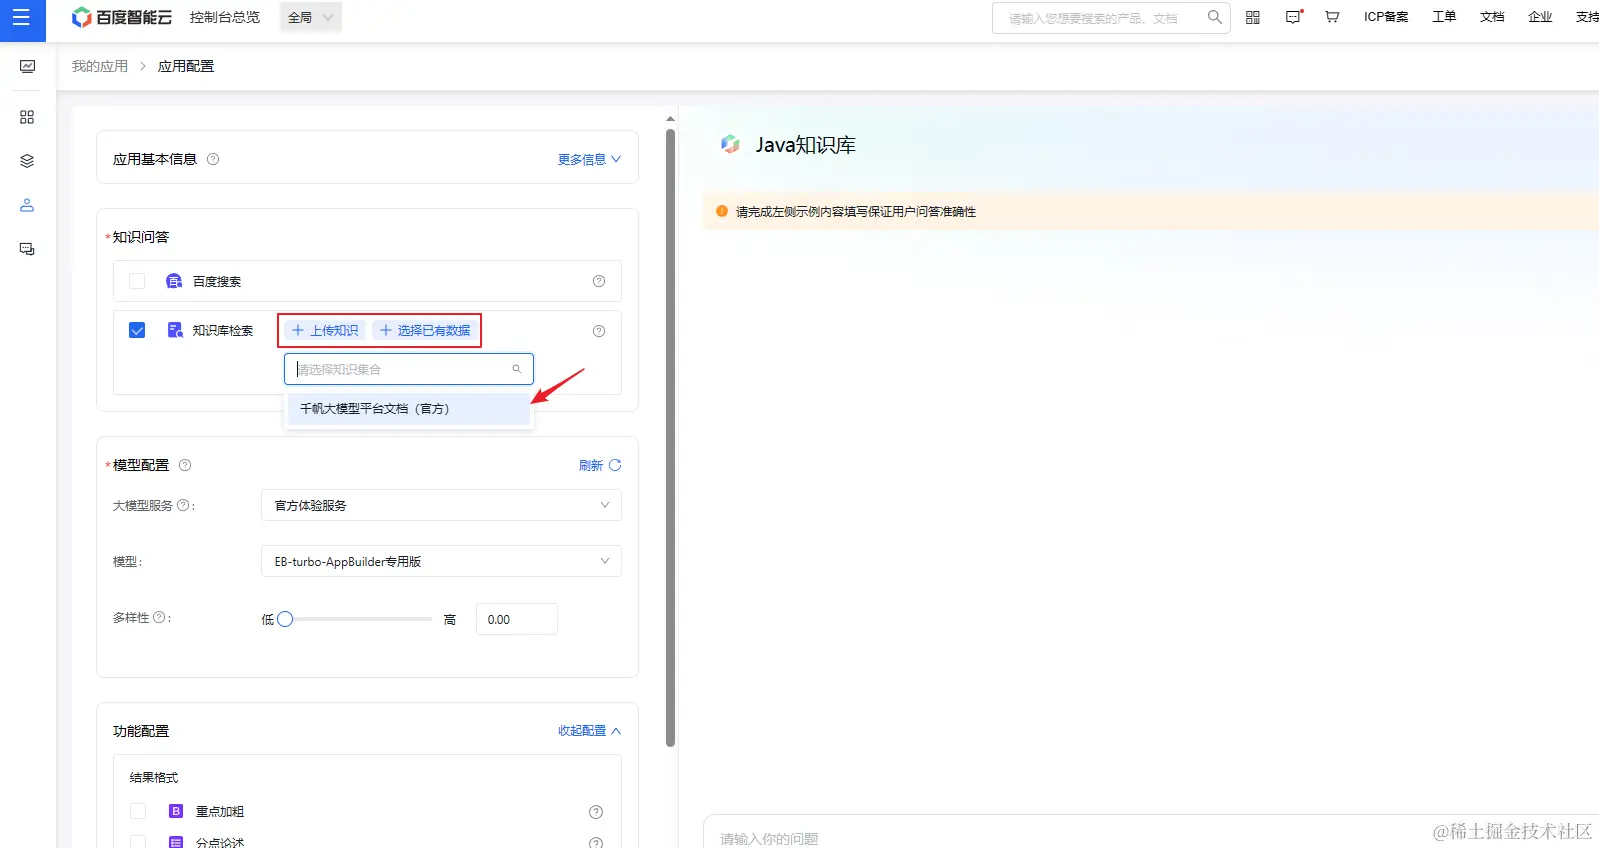Open the hamburger menu in top-left corner

click(21, 18)
